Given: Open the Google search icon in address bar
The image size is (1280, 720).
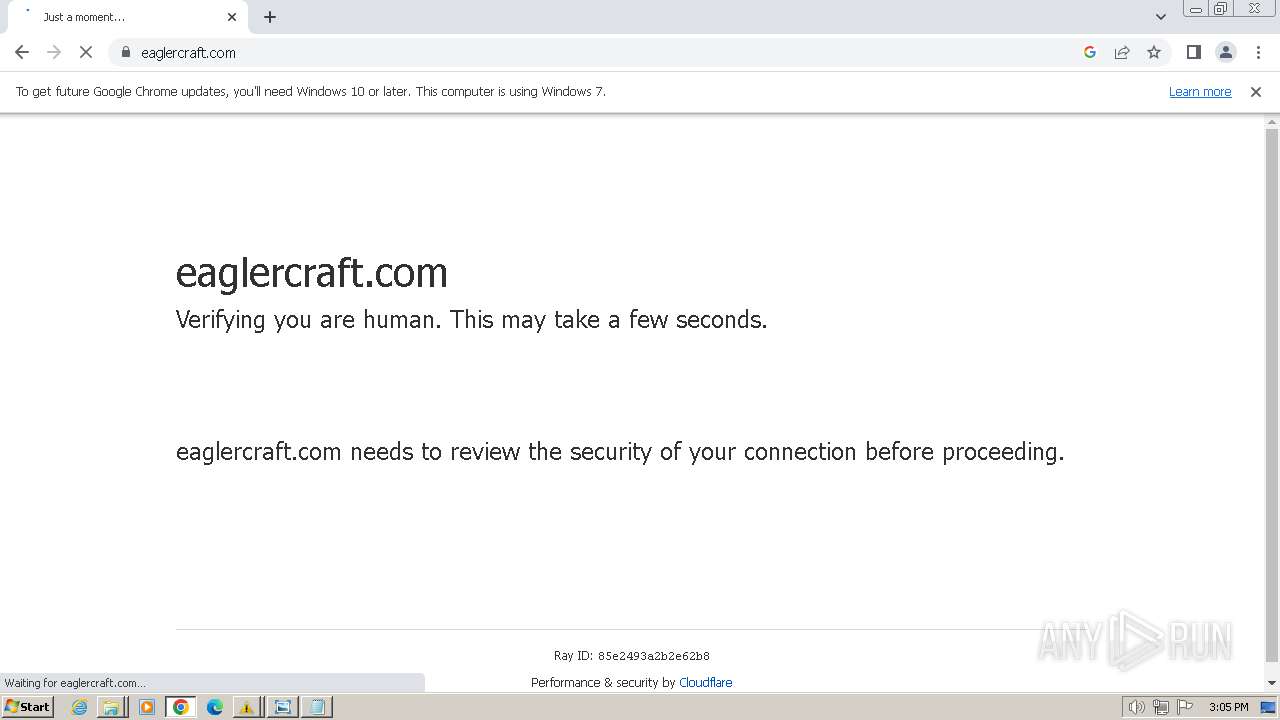Looking at the screenshot, I should pos(1090,52).
